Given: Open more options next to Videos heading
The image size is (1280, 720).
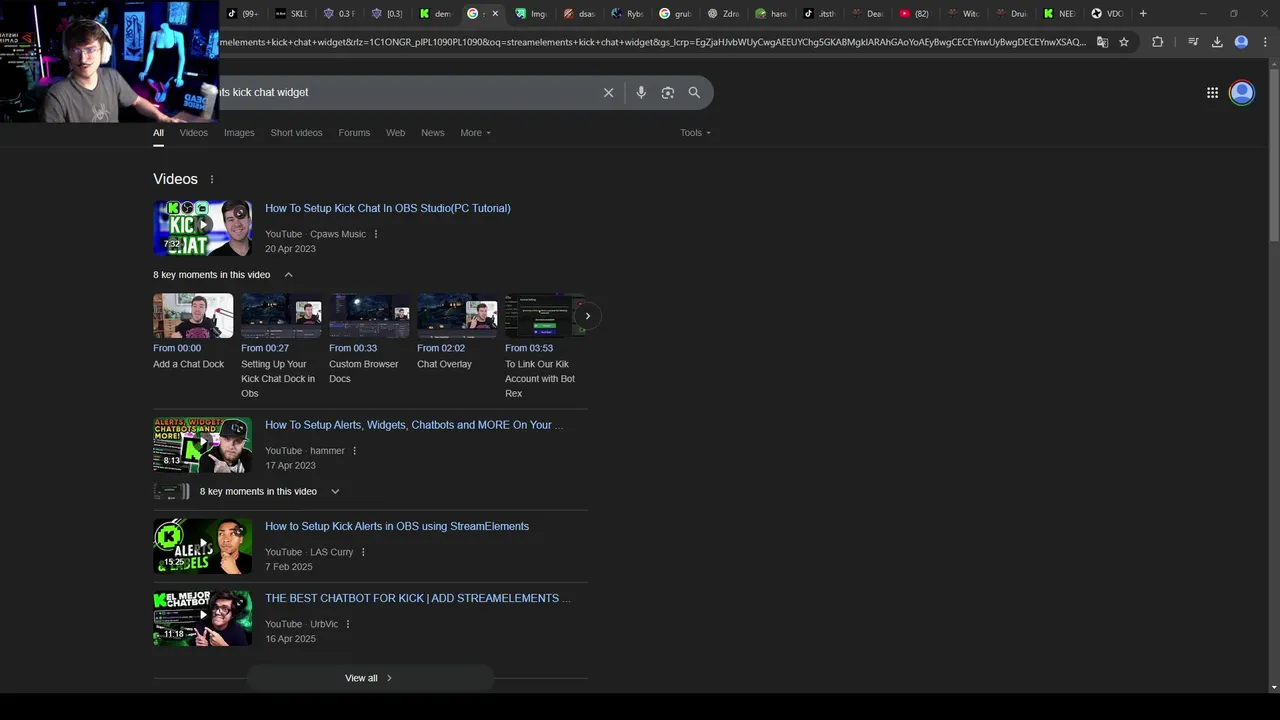Looking at the screenshot, I should click(212, 179).
